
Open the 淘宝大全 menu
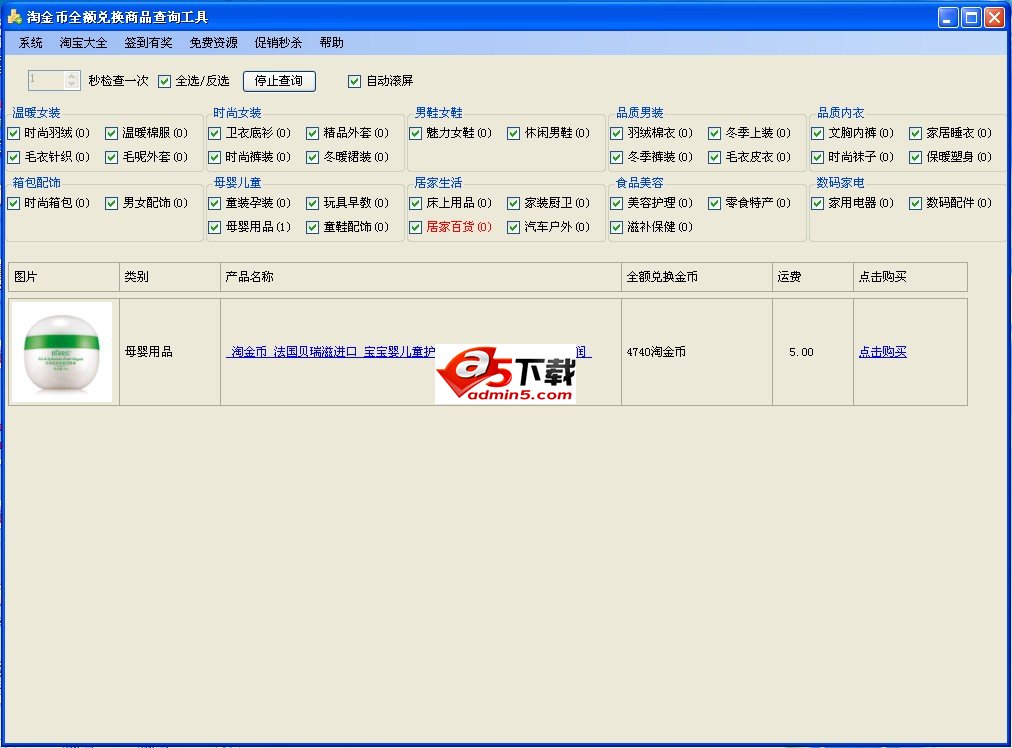[x=83, y=43]
